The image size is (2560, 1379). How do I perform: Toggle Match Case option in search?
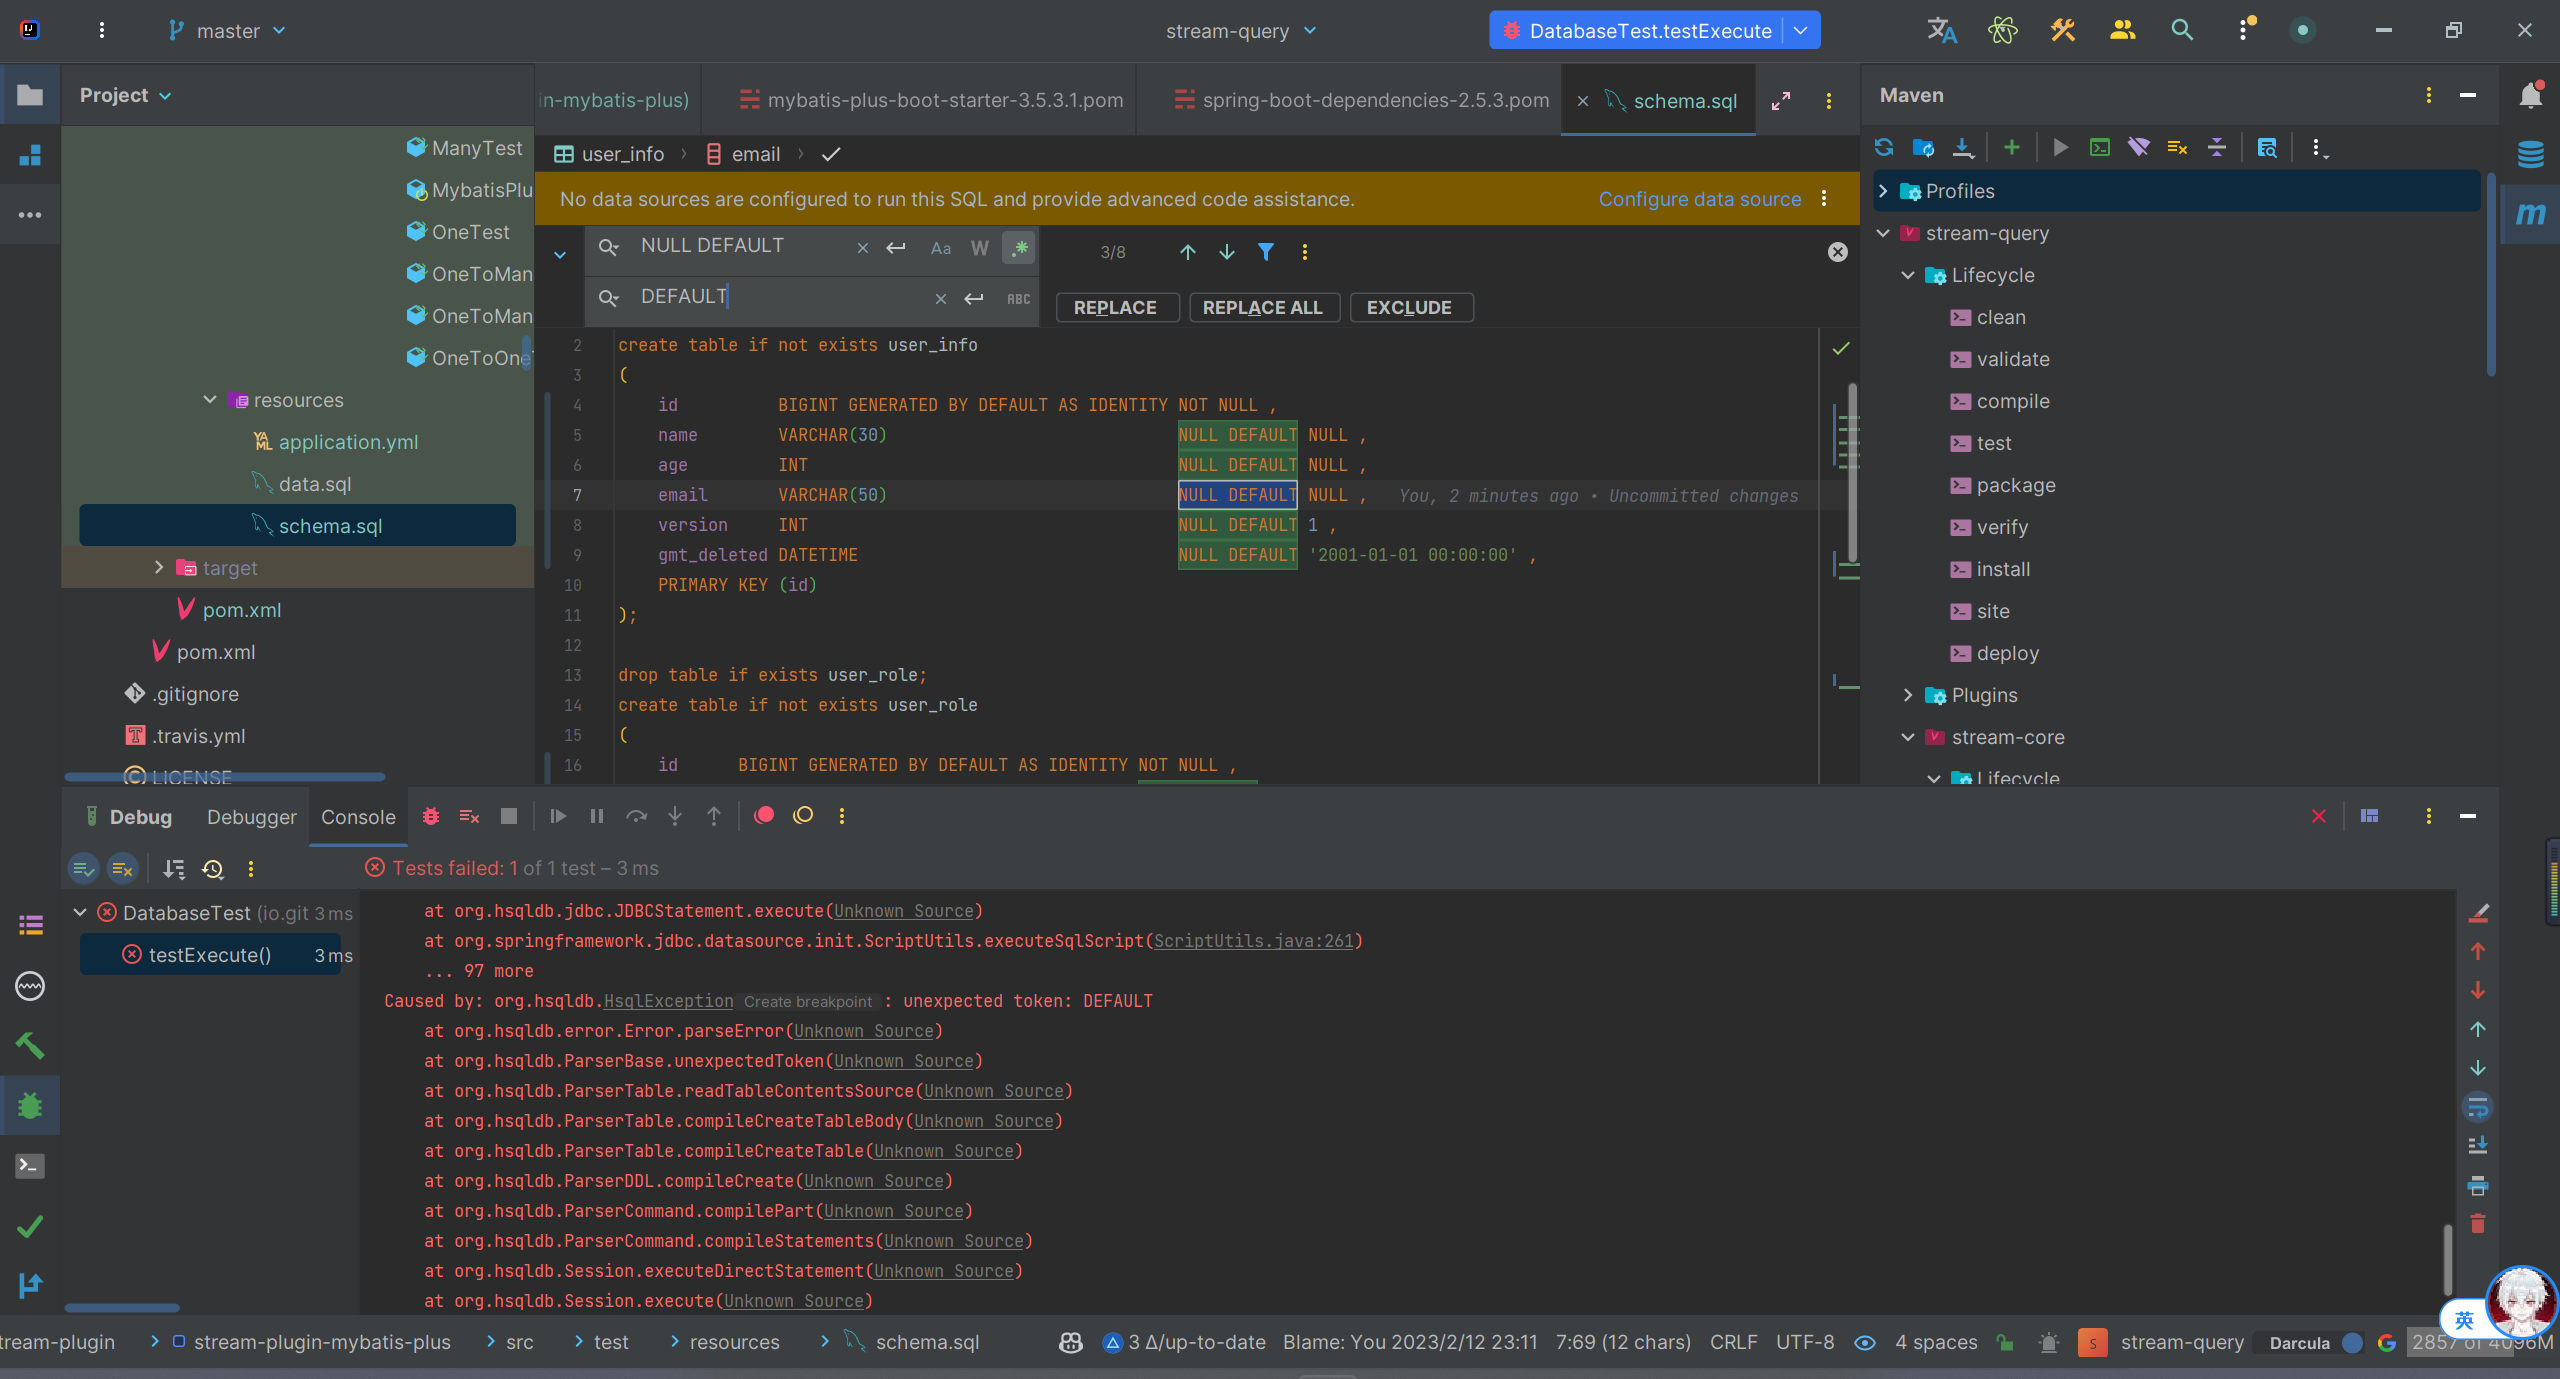[x=940, y=248]
